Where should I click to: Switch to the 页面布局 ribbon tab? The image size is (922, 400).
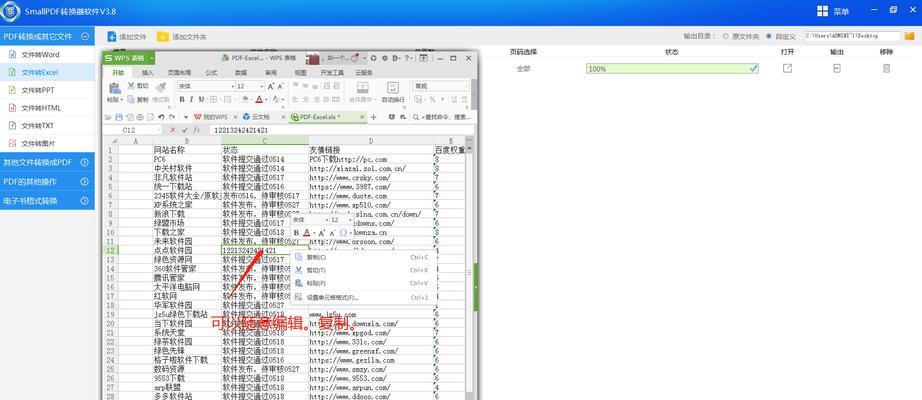pyautogui.click(x=179, y=73)
